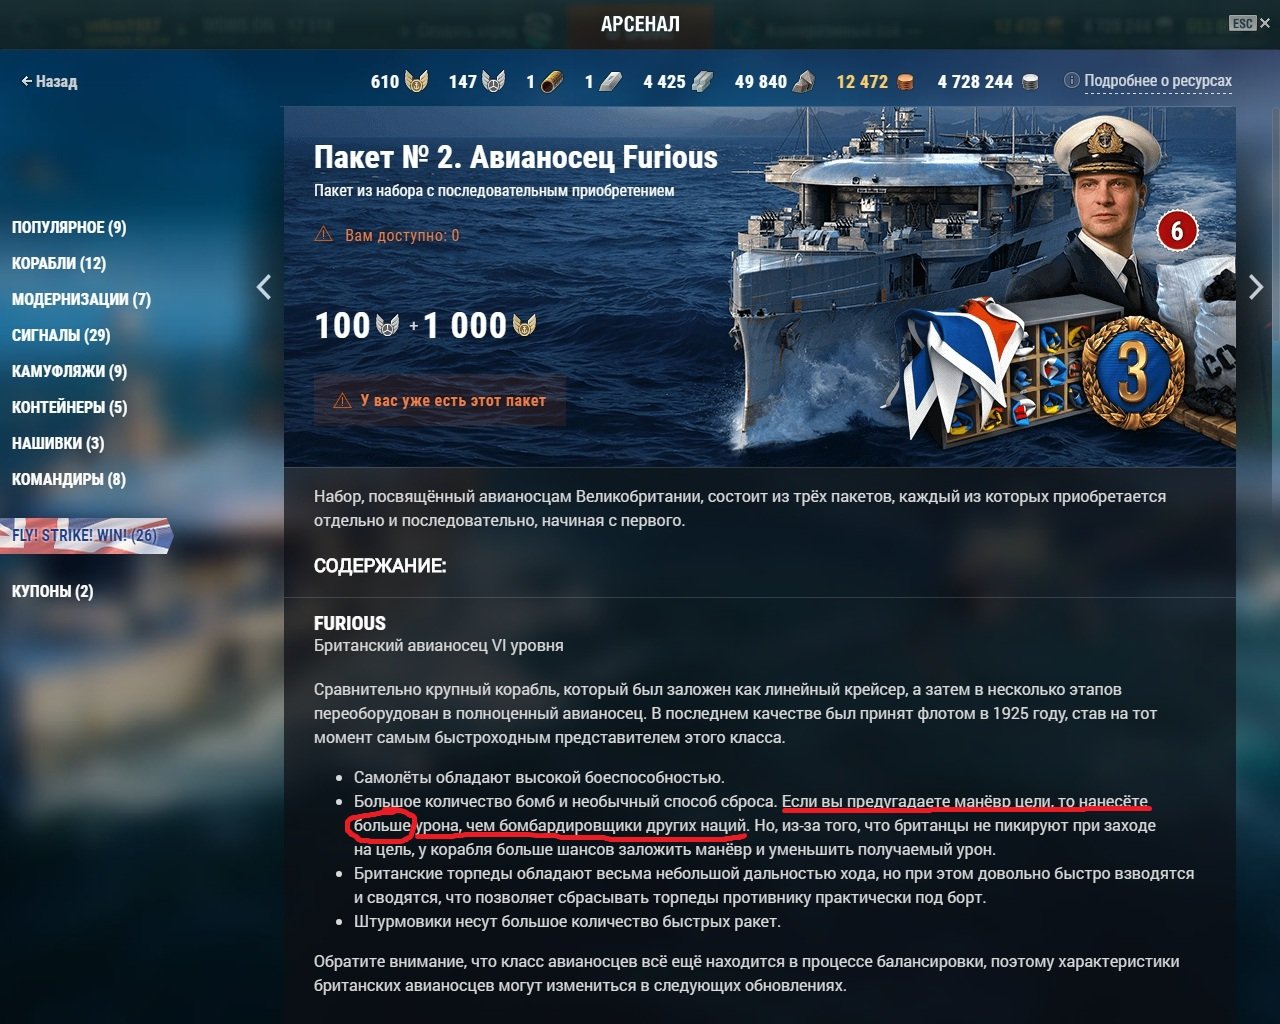Click the silver credits icon
The height and width of the screenshot is (1024, 1280).
(x=1030, y=82)
